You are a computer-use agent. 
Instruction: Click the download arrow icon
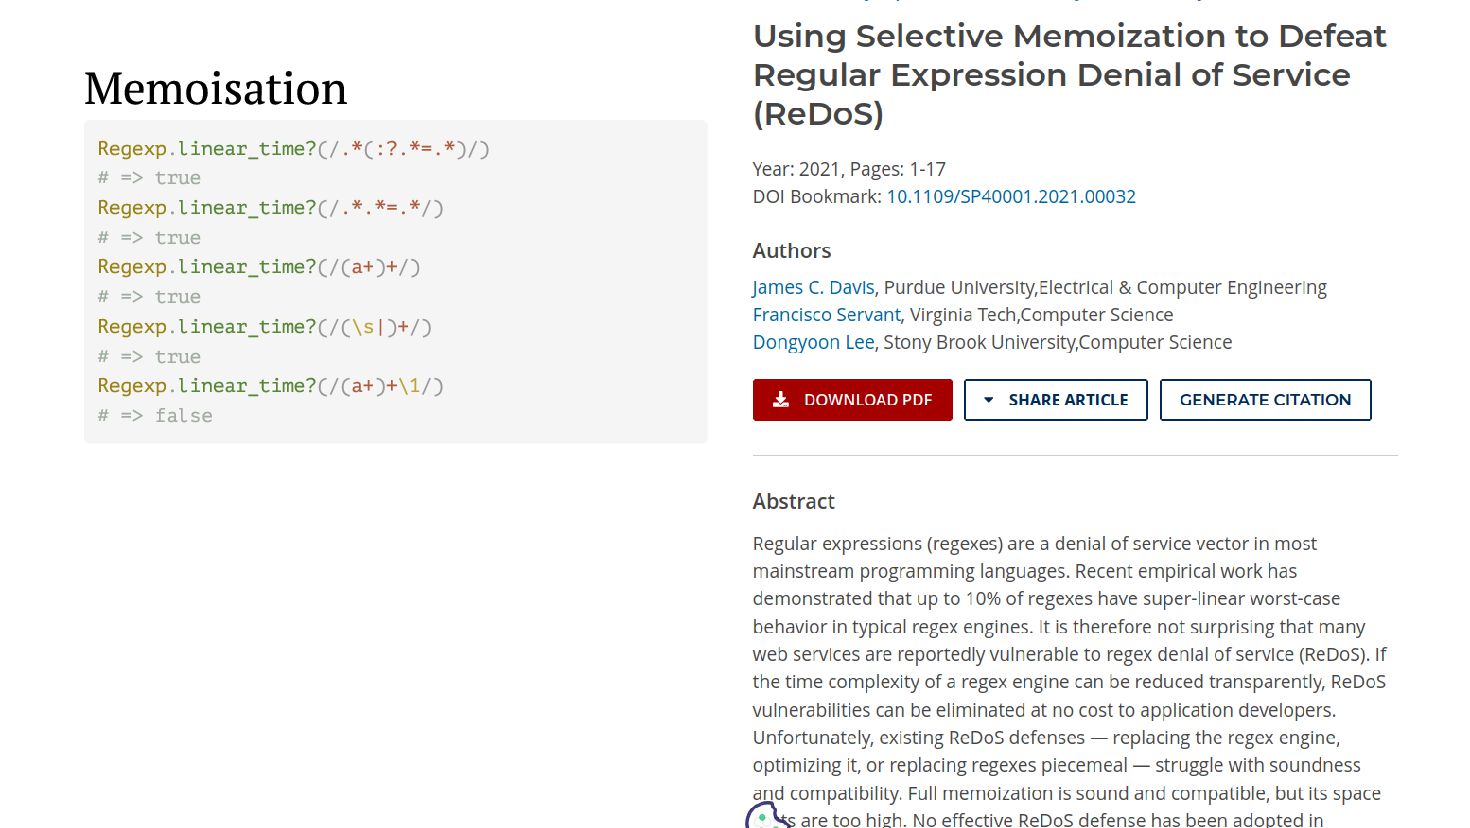pos(781,399)
